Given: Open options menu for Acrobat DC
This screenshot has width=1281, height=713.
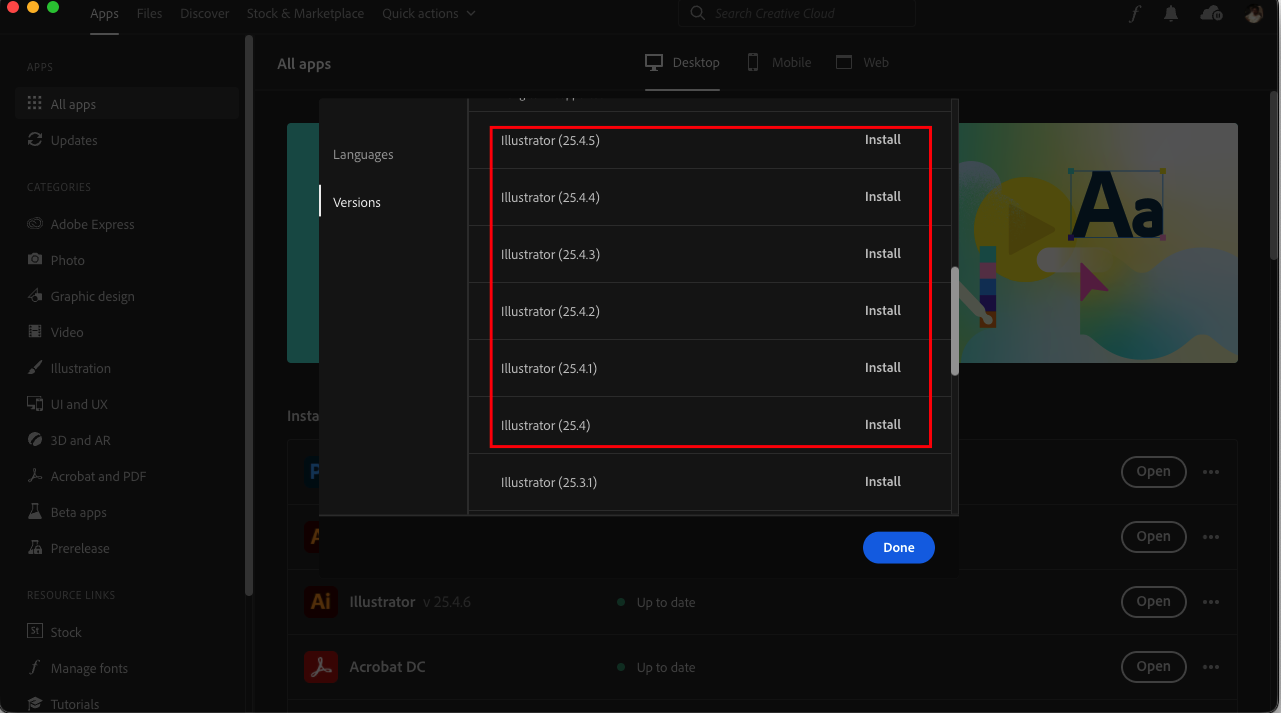Looking at the screenshot, I should (1211, 667).
